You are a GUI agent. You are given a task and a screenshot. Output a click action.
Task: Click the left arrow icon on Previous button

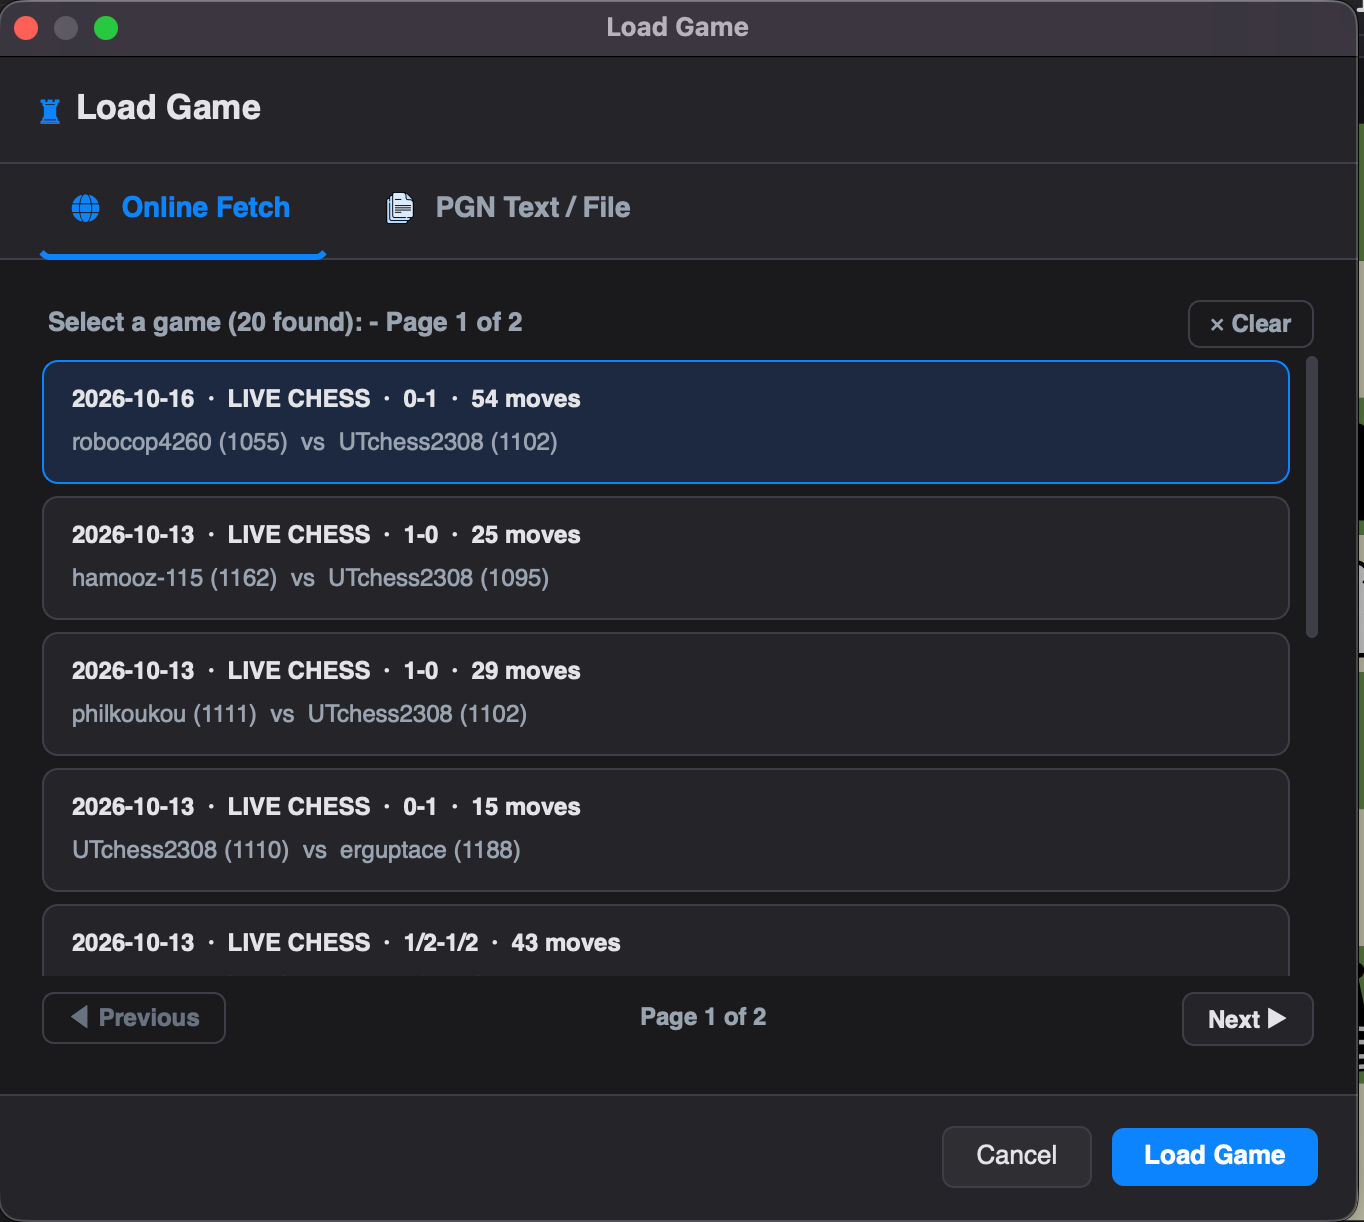click(x=80, y=1017)
